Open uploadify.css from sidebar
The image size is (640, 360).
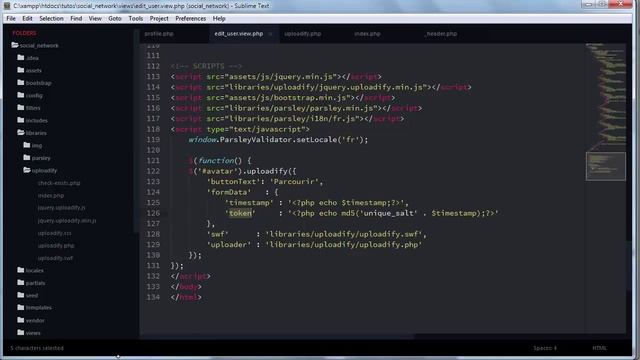coord(54,233)
